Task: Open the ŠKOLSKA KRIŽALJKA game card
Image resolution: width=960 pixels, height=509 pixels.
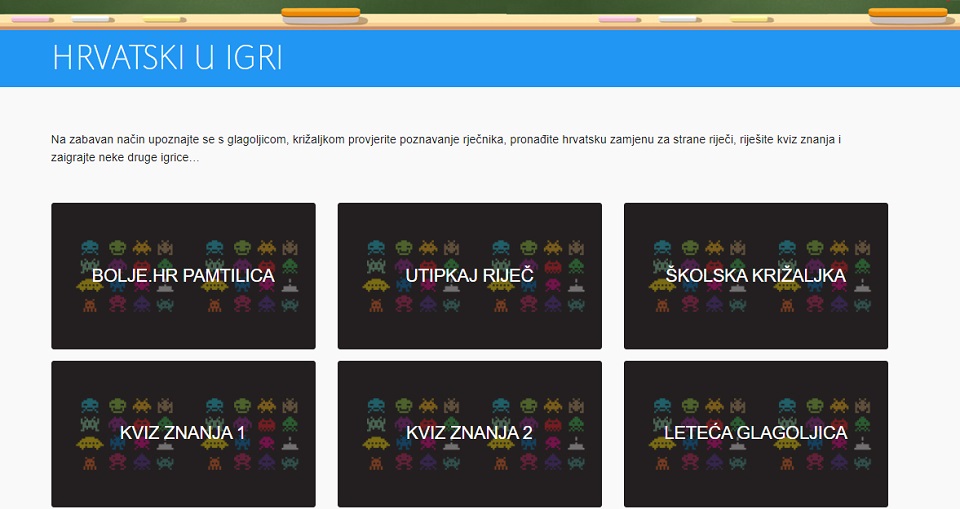Action: pos(756,276)
